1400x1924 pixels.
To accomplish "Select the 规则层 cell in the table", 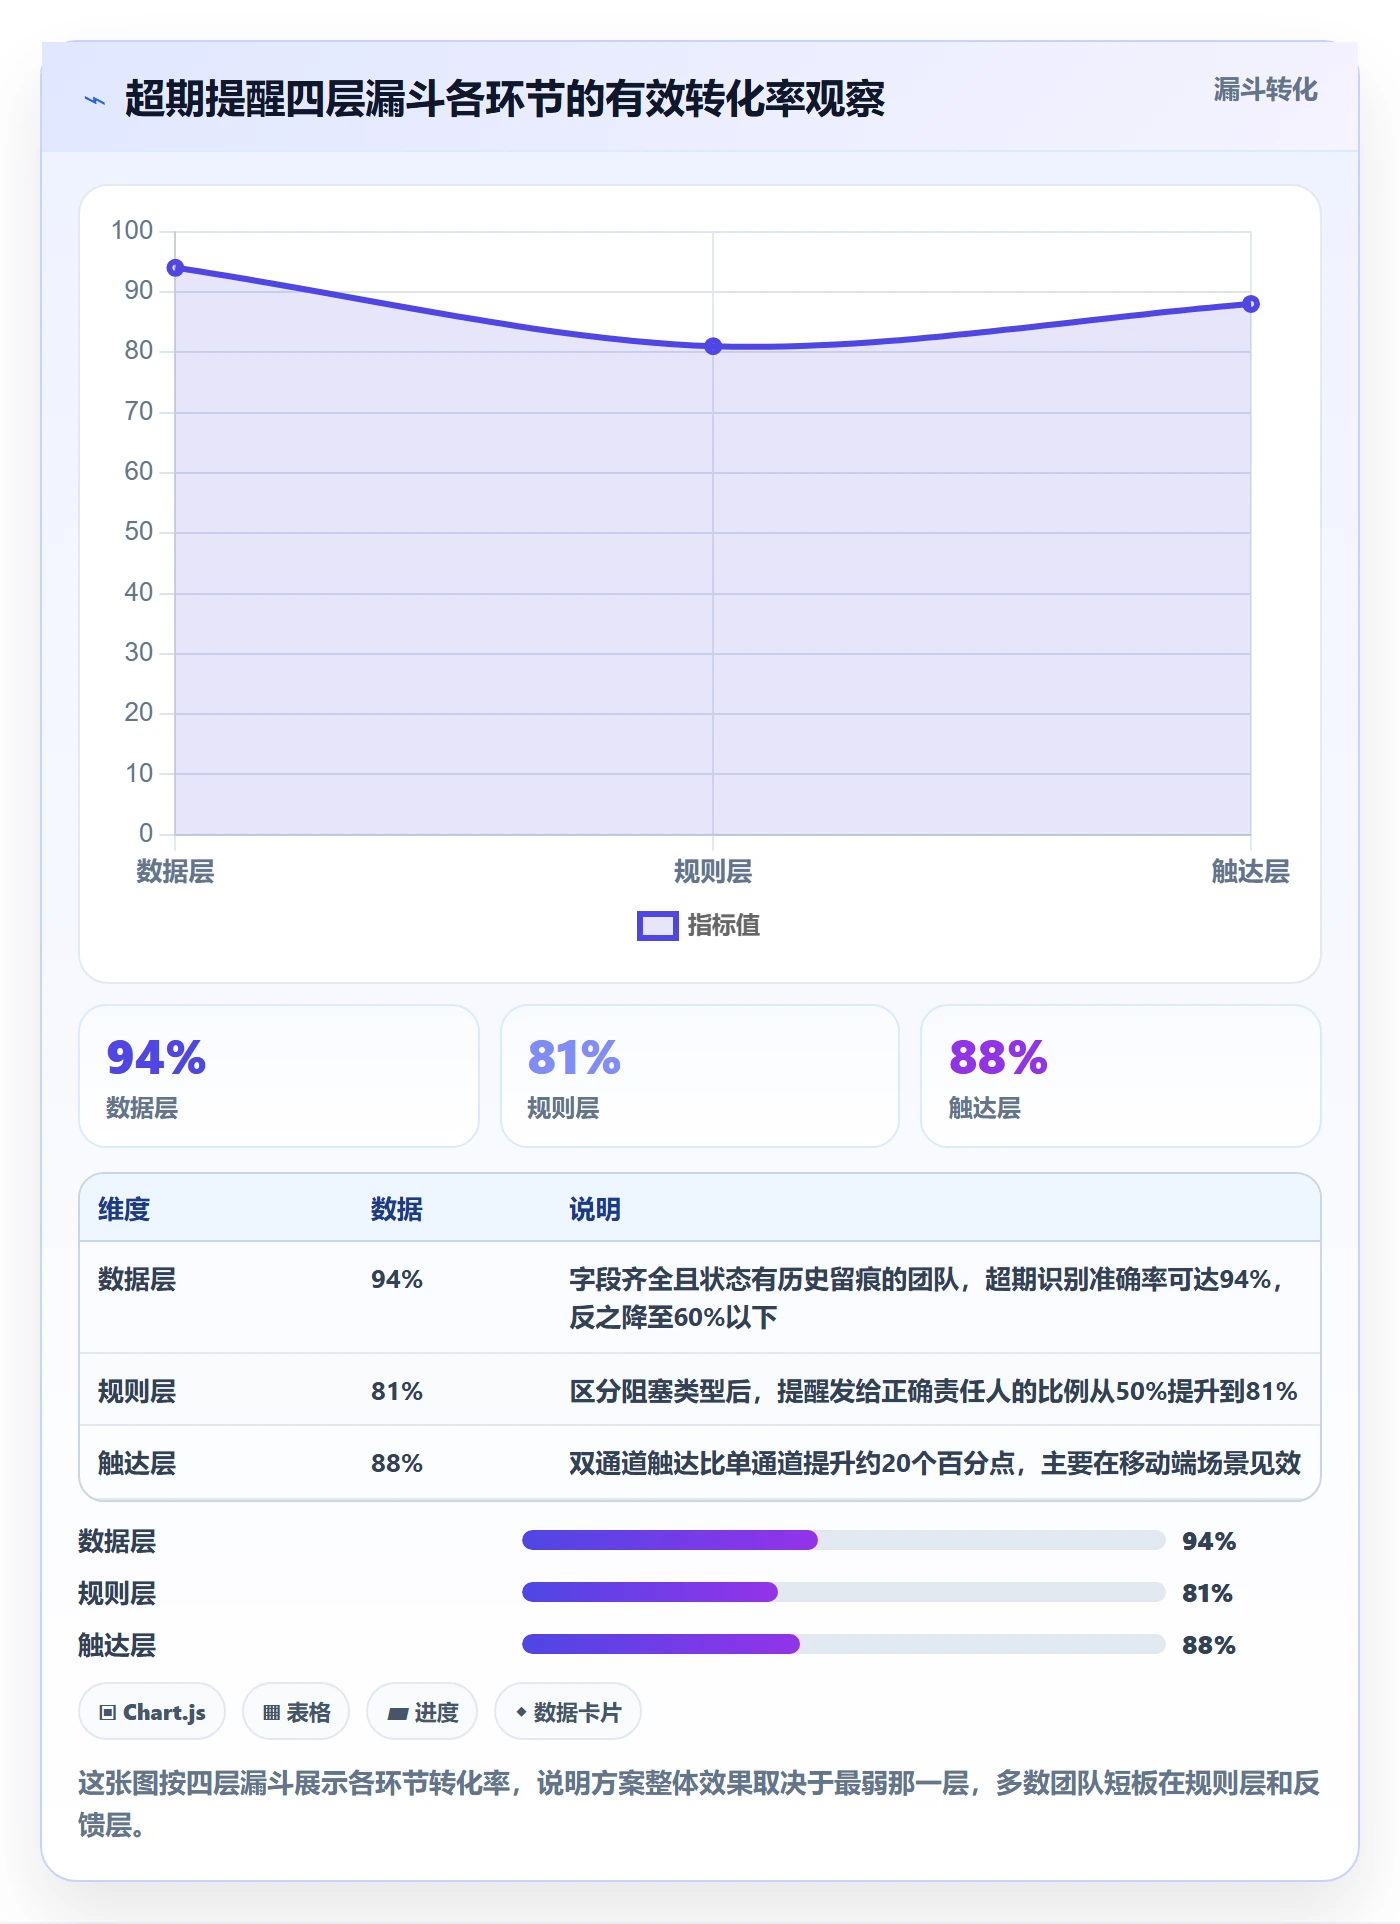I will click(x=137, y=1391).
